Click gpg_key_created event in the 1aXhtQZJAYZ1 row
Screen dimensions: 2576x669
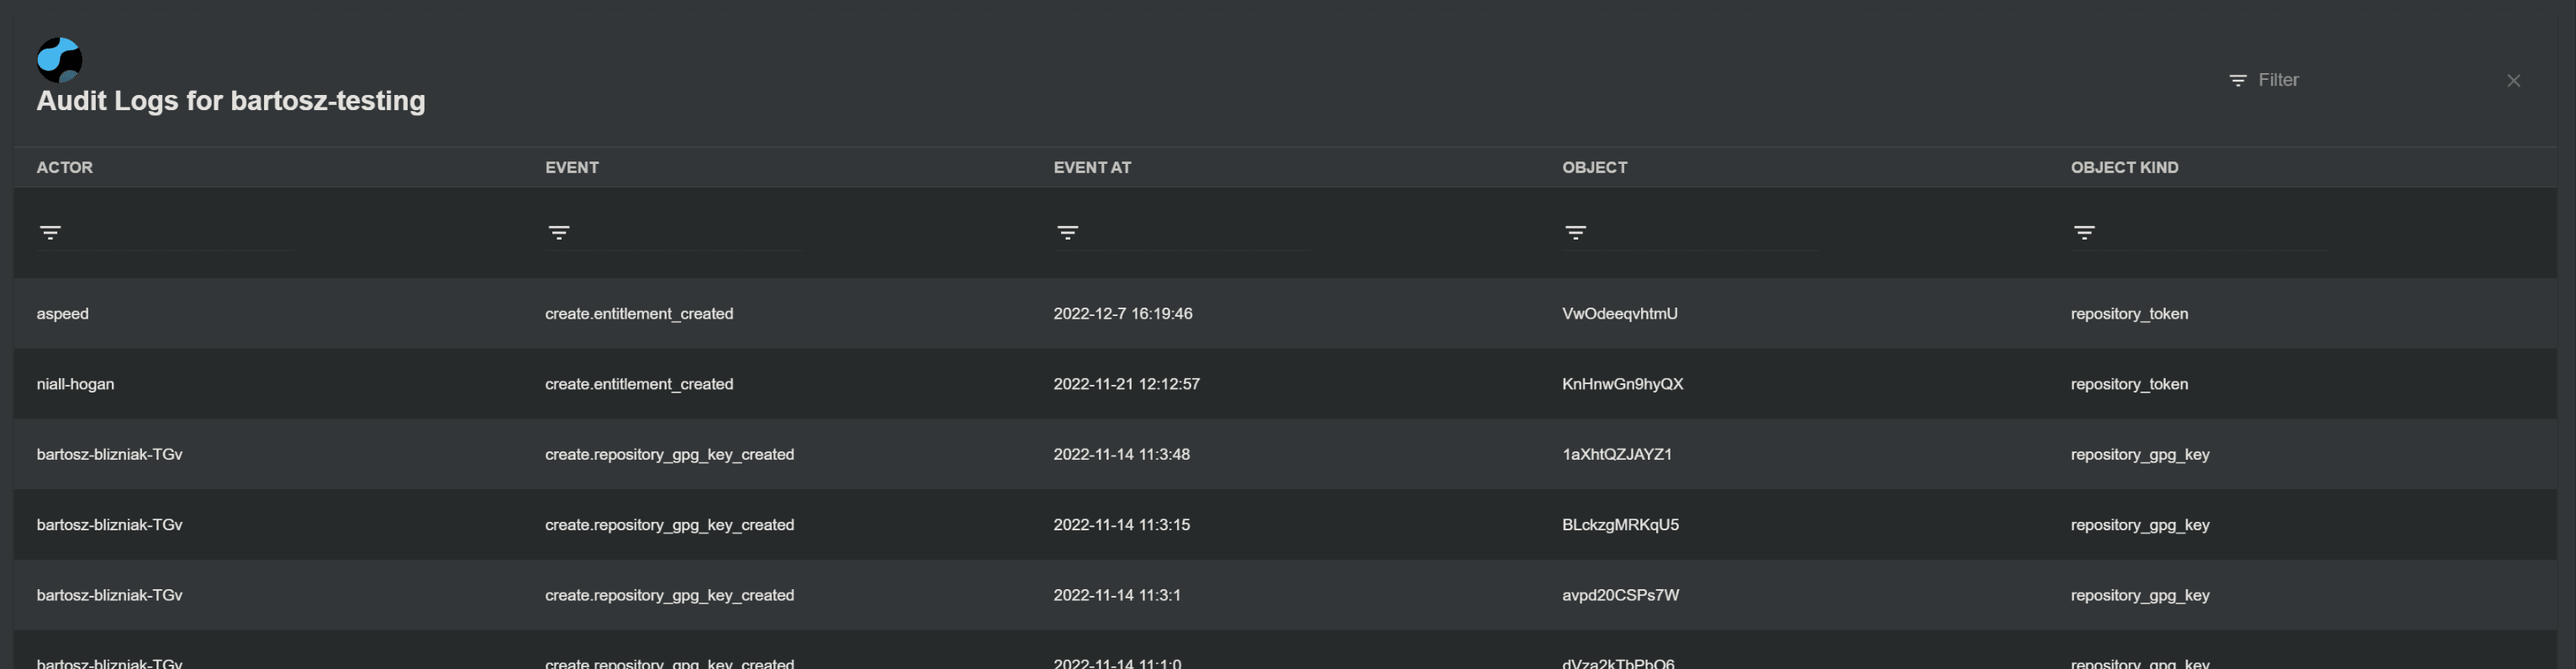669,454
